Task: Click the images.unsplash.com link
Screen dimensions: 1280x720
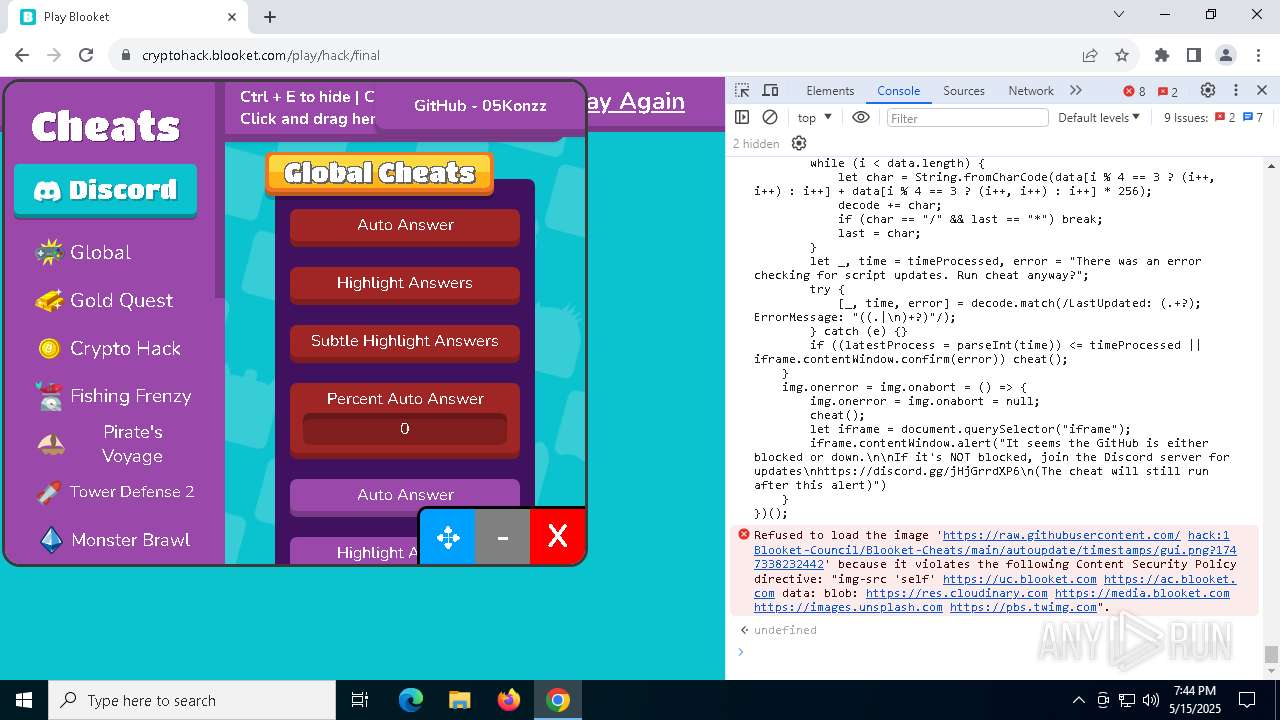Action: tap(848, 607)
